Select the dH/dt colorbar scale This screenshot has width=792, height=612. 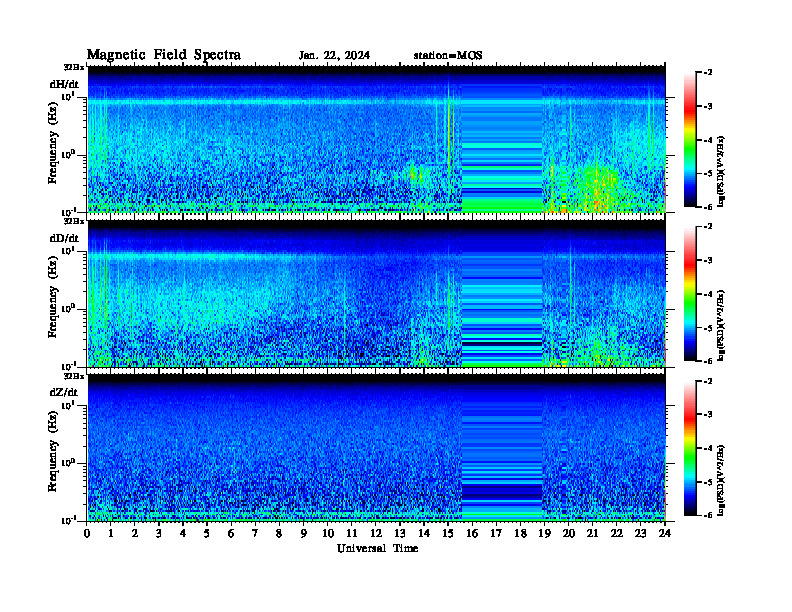[690, 139]
